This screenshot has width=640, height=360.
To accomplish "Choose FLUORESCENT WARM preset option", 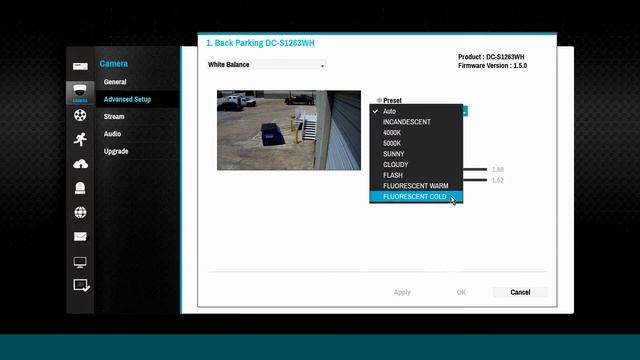I will point(416,186).
